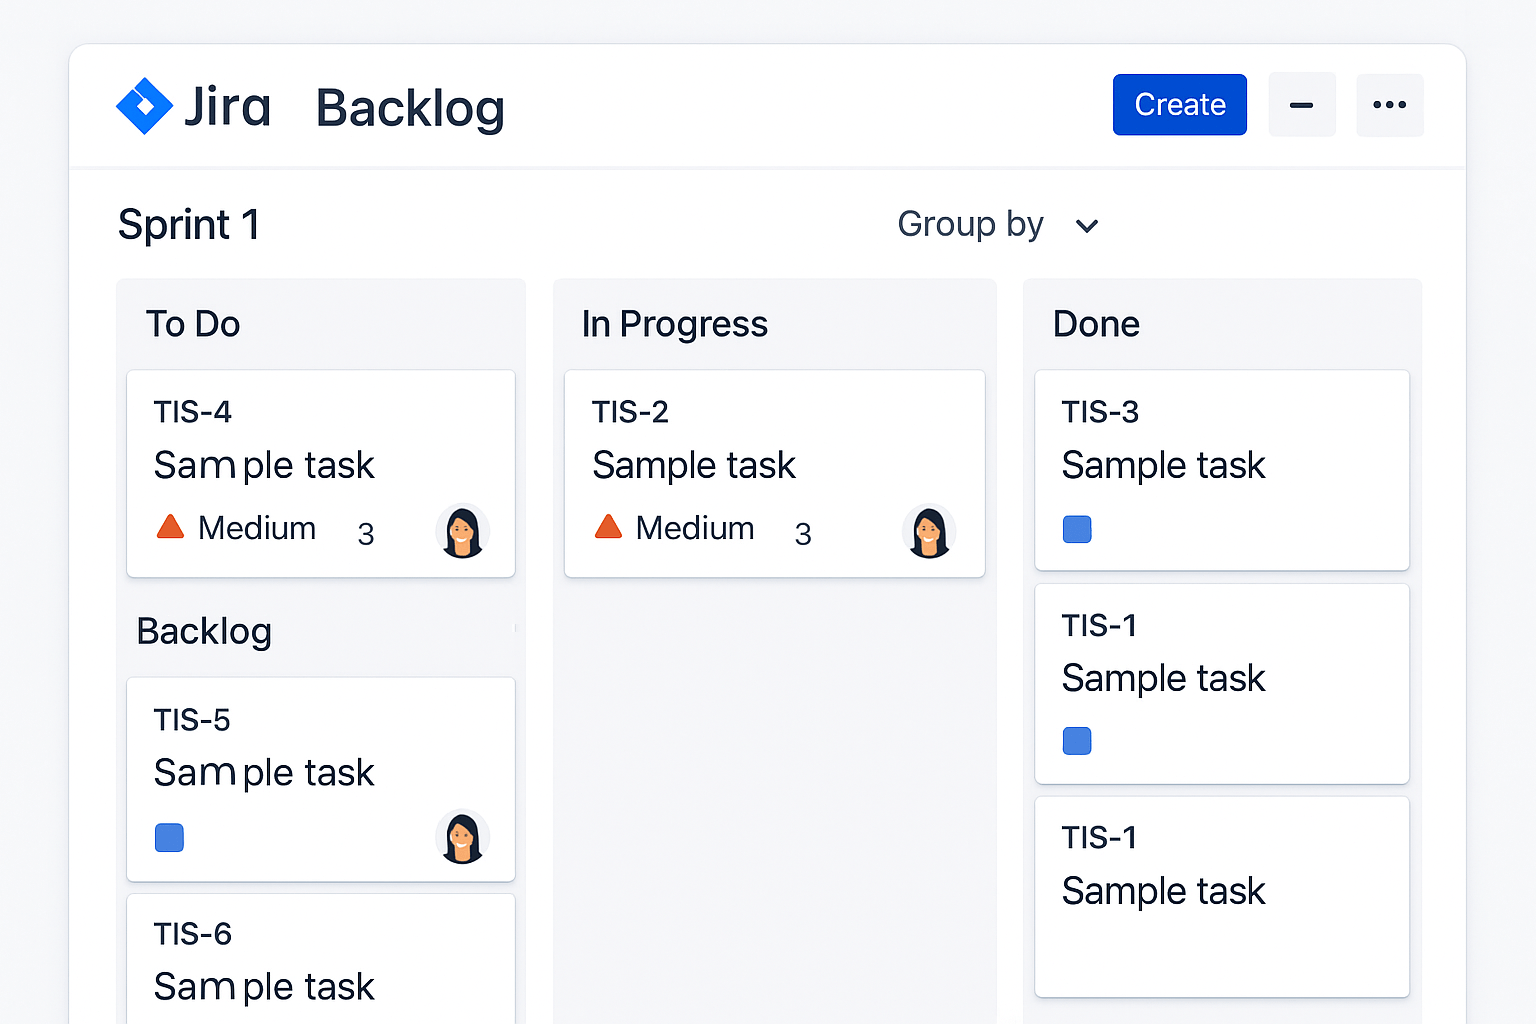Click the blue square on the TIS-1 card
Viewport: 1536px width, 1024px height.
[x=1077, y=741]
